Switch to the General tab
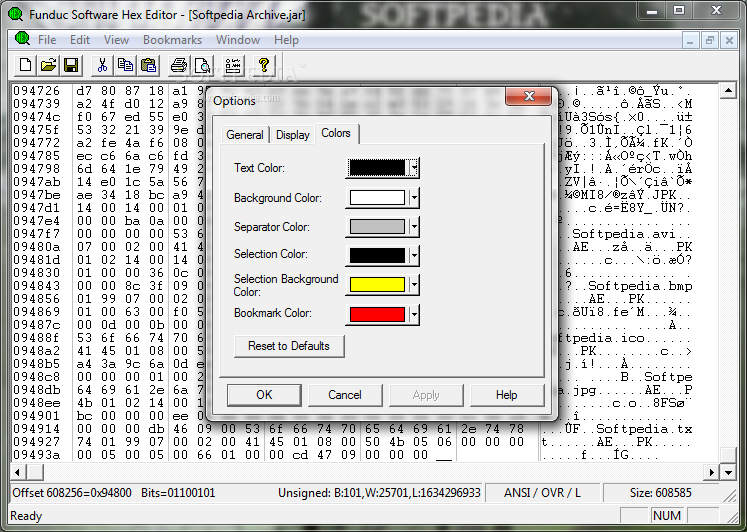 click(245, 135)
